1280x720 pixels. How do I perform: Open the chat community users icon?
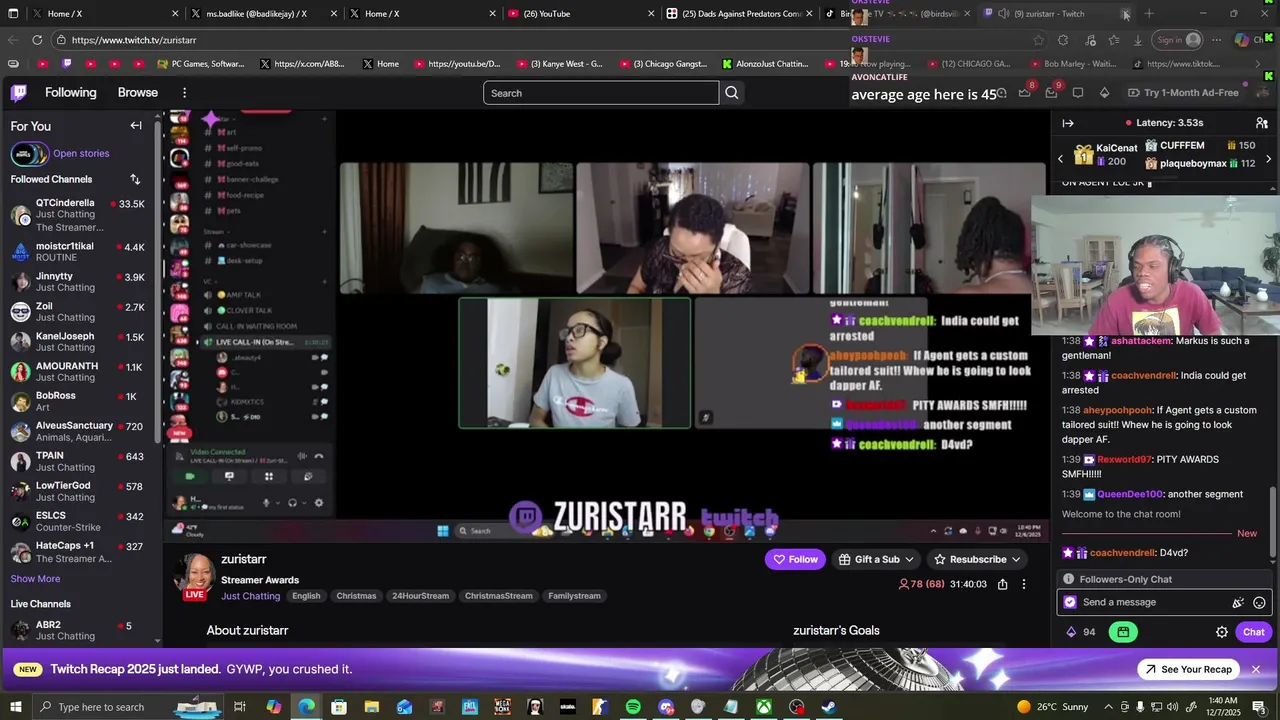[1262, 123]
